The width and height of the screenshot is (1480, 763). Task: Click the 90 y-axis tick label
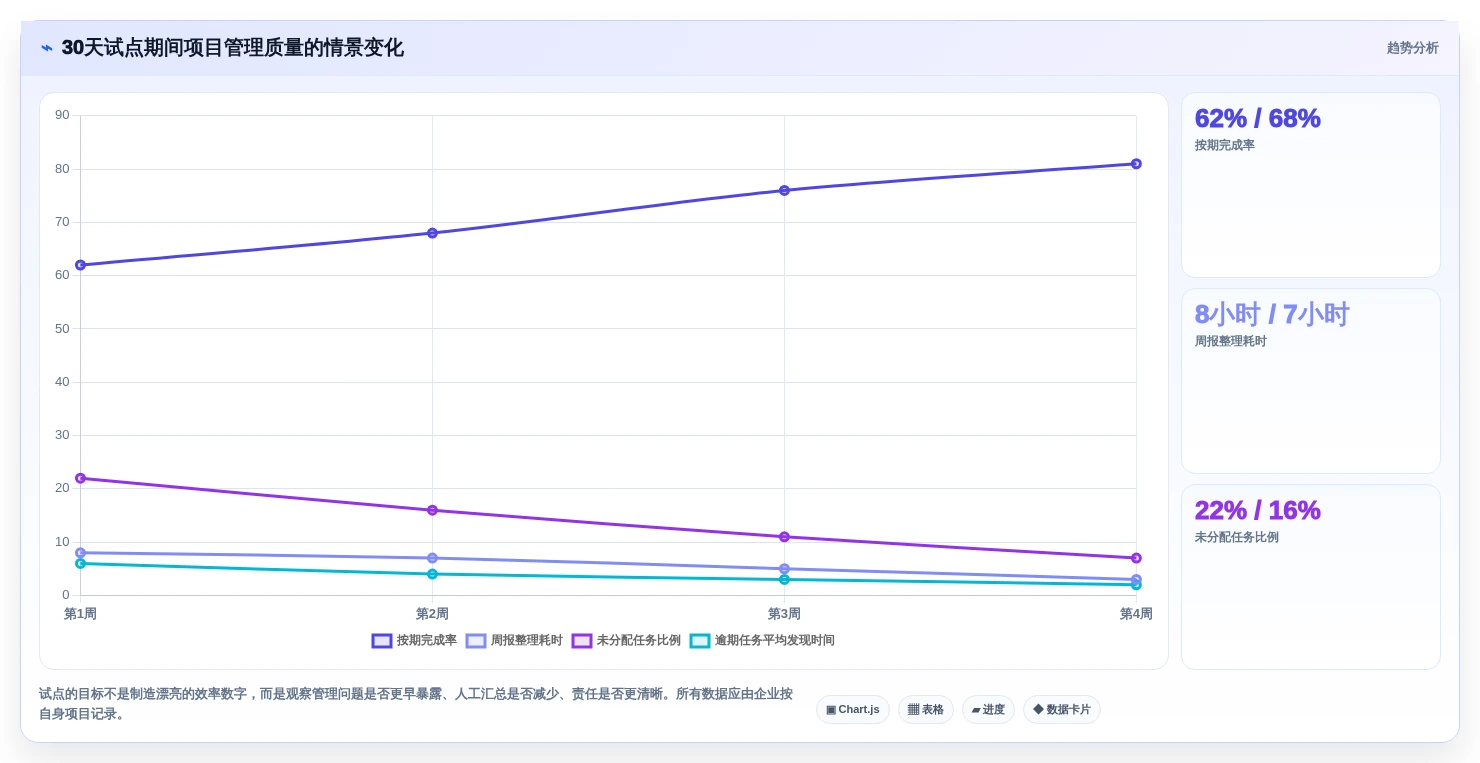tap(62, 115)
